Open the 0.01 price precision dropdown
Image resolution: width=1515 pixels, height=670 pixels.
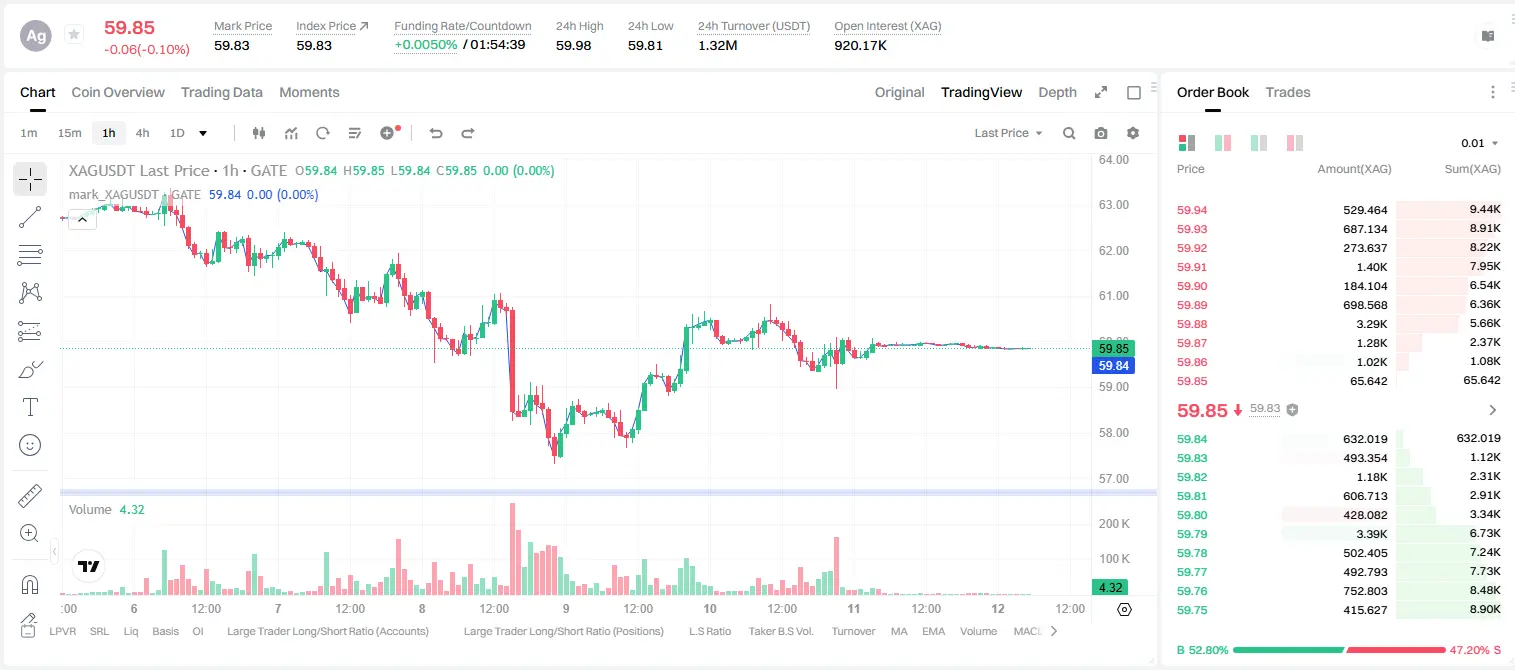pyautogui.click(x=1480, y=143)
